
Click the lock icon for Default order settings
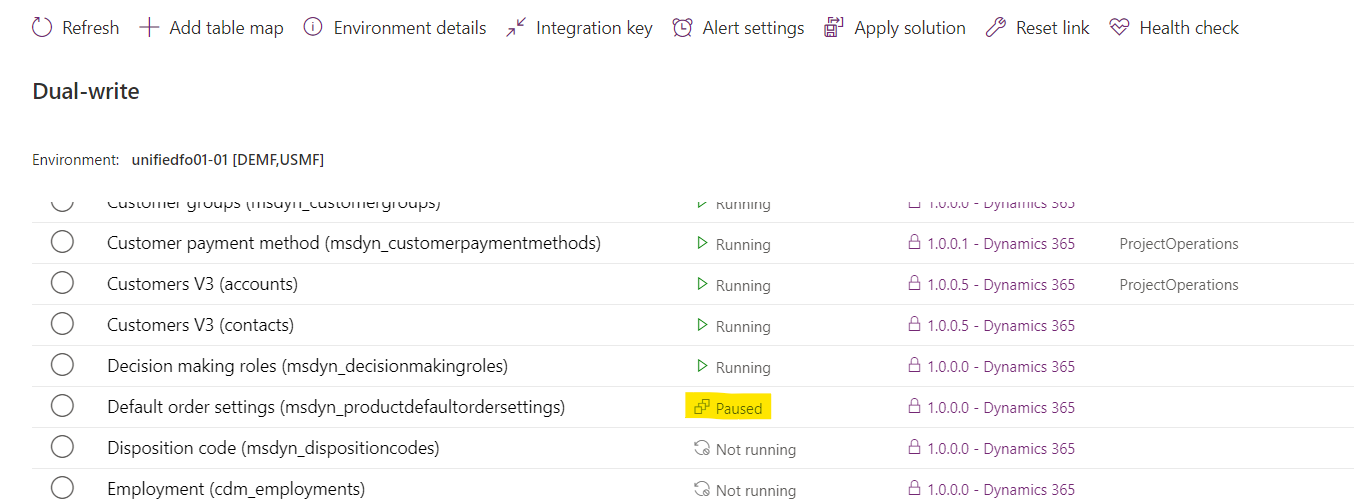[x=913, y=407]
